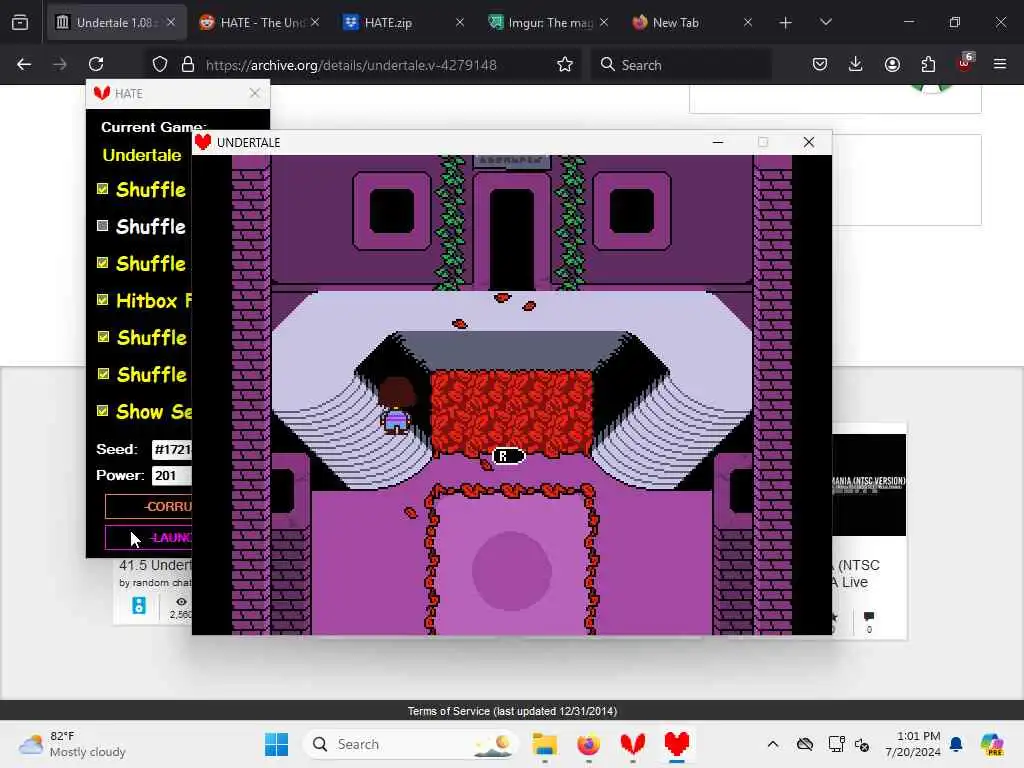
Task: Click the '41.5 Undert' item title
Action: pyautogui.click(x=155, y=565)
